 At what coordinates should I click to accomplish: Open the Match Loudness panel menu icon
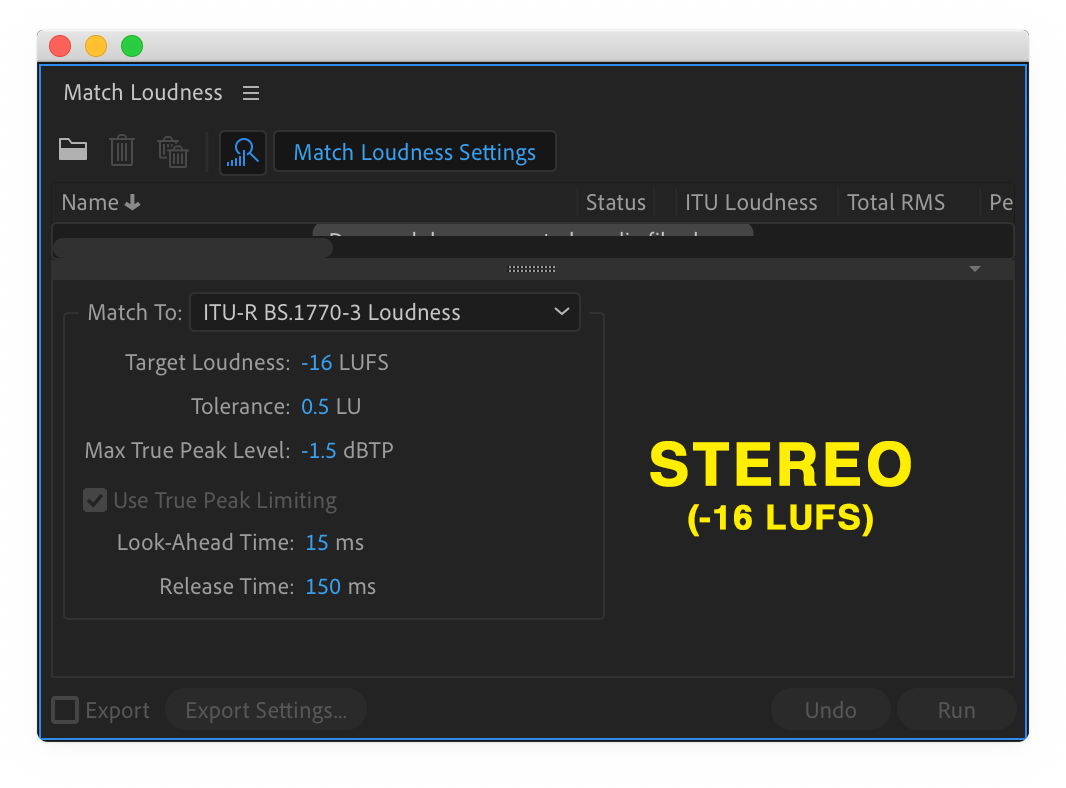pos(251,93)
